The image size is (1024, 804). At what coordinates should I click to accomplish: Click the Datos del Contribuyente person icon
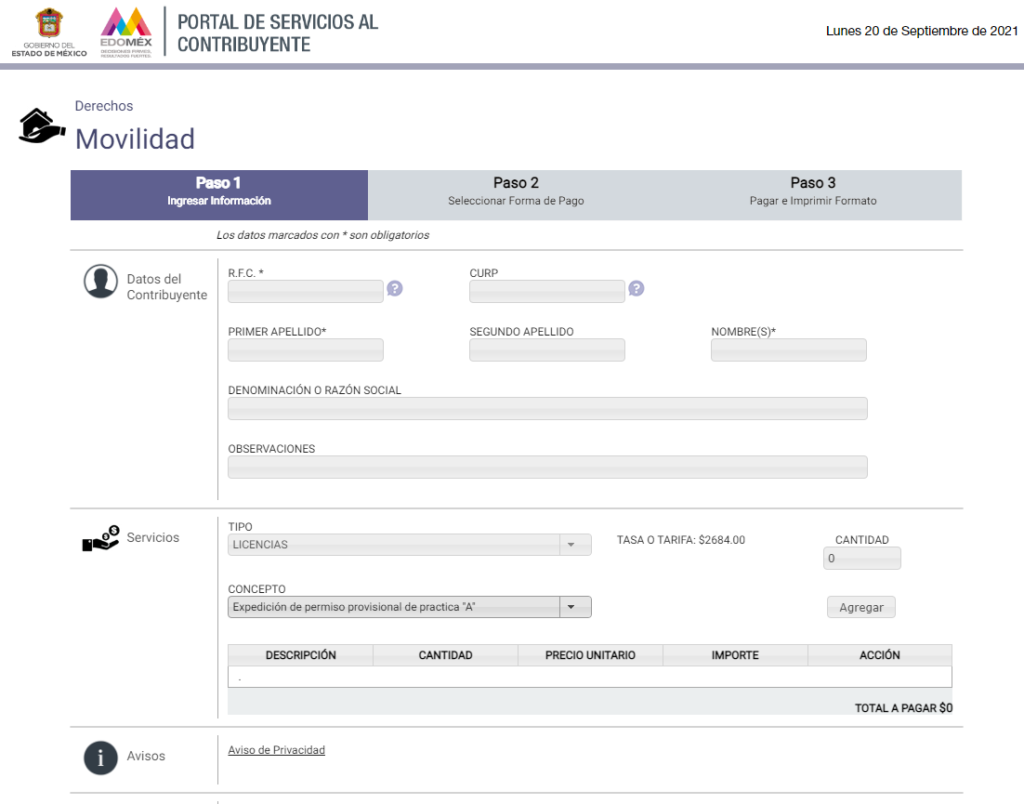tap(100, 282)
